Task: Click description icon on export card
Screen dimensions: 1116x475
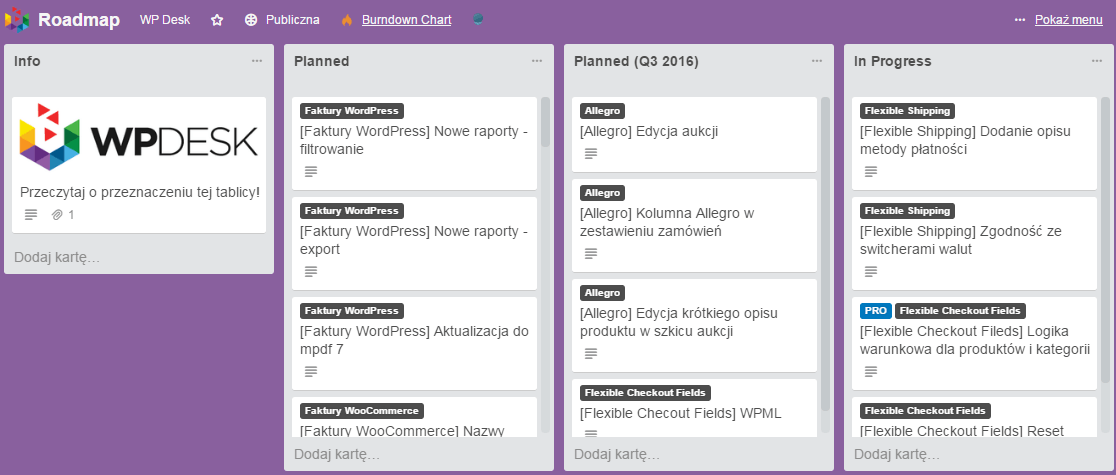Action: click(x=310, y=271)
